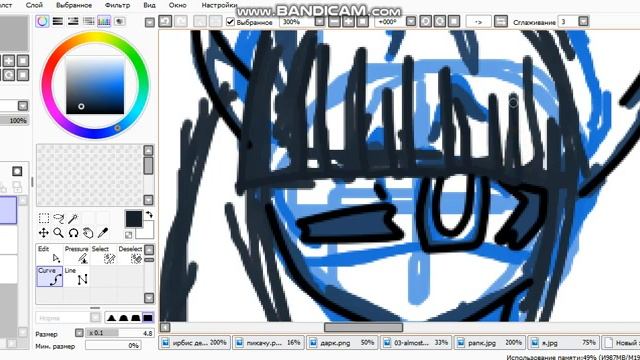Select the eyedropper color picker tool
Image resolution: width=640 pixels, height=360 pixels.
pos(103,233)
